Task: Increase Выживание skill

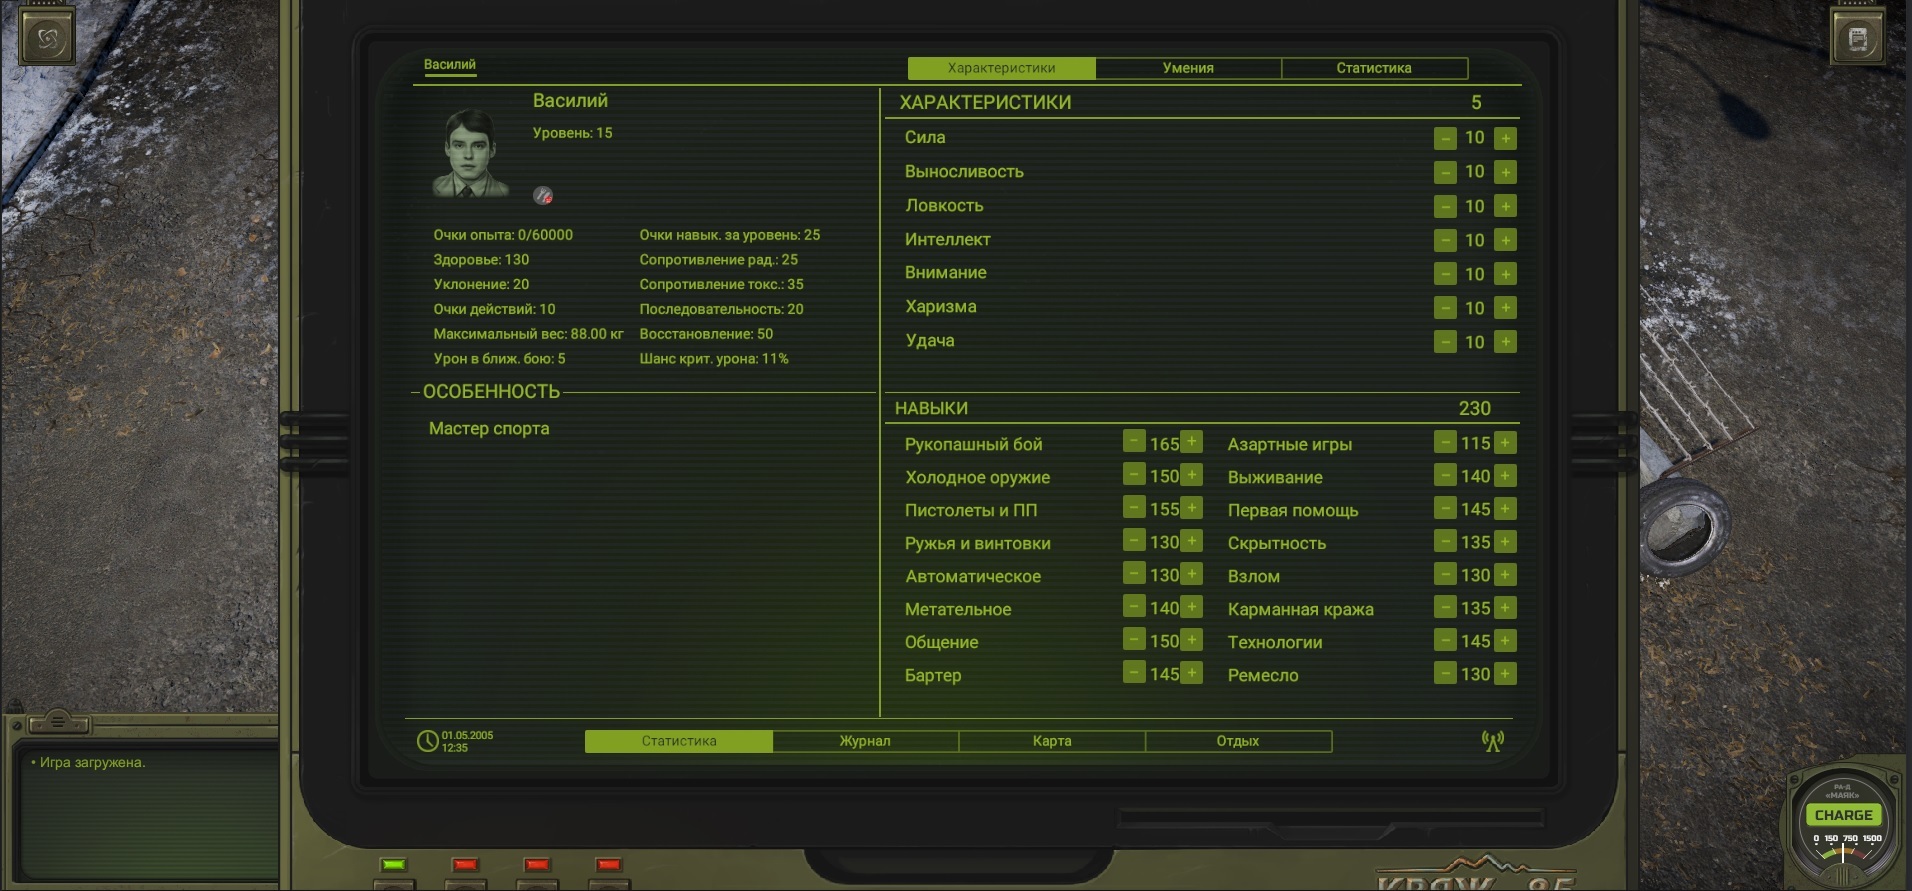Action: pyautogui.click(x=1505, y=475)
